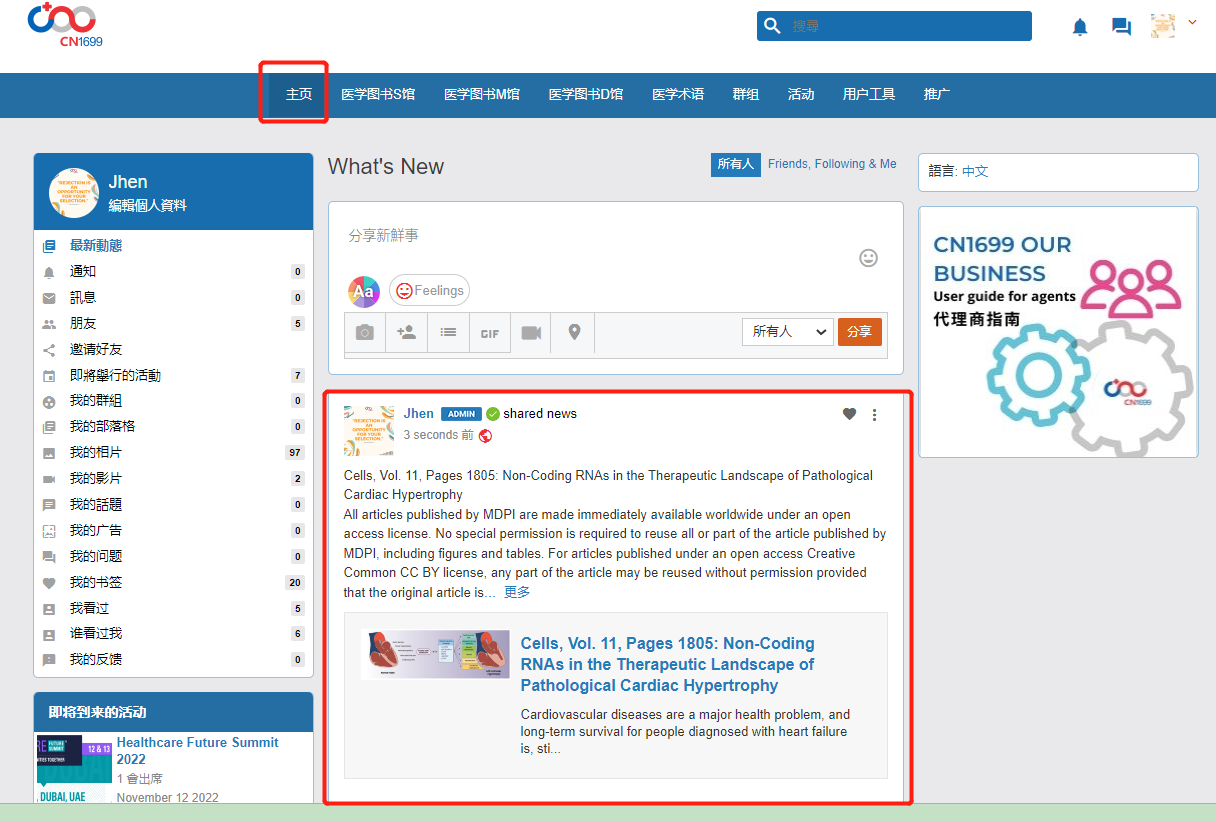Image resolution: width=1216 pixels, height=821 pixels.
Task: Open the 所有人 privacy dropdown
Action: [788, 332]
